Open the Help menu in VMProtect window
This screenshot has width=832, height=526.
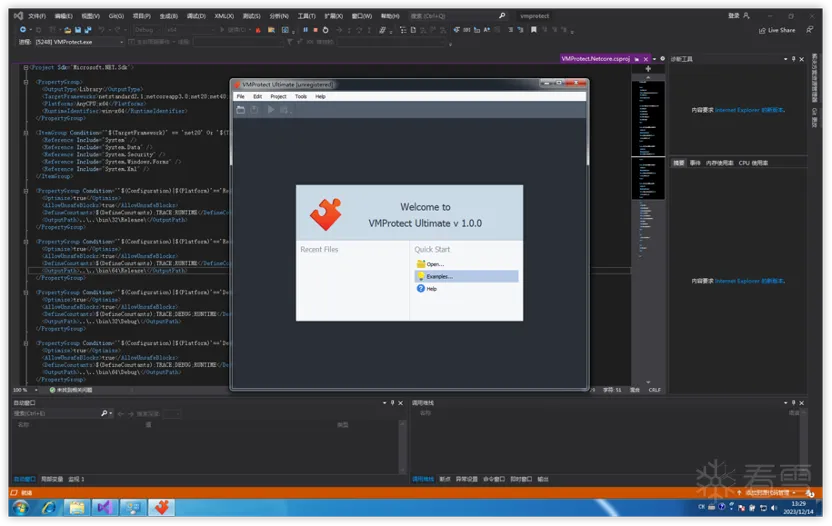(320, 97)
